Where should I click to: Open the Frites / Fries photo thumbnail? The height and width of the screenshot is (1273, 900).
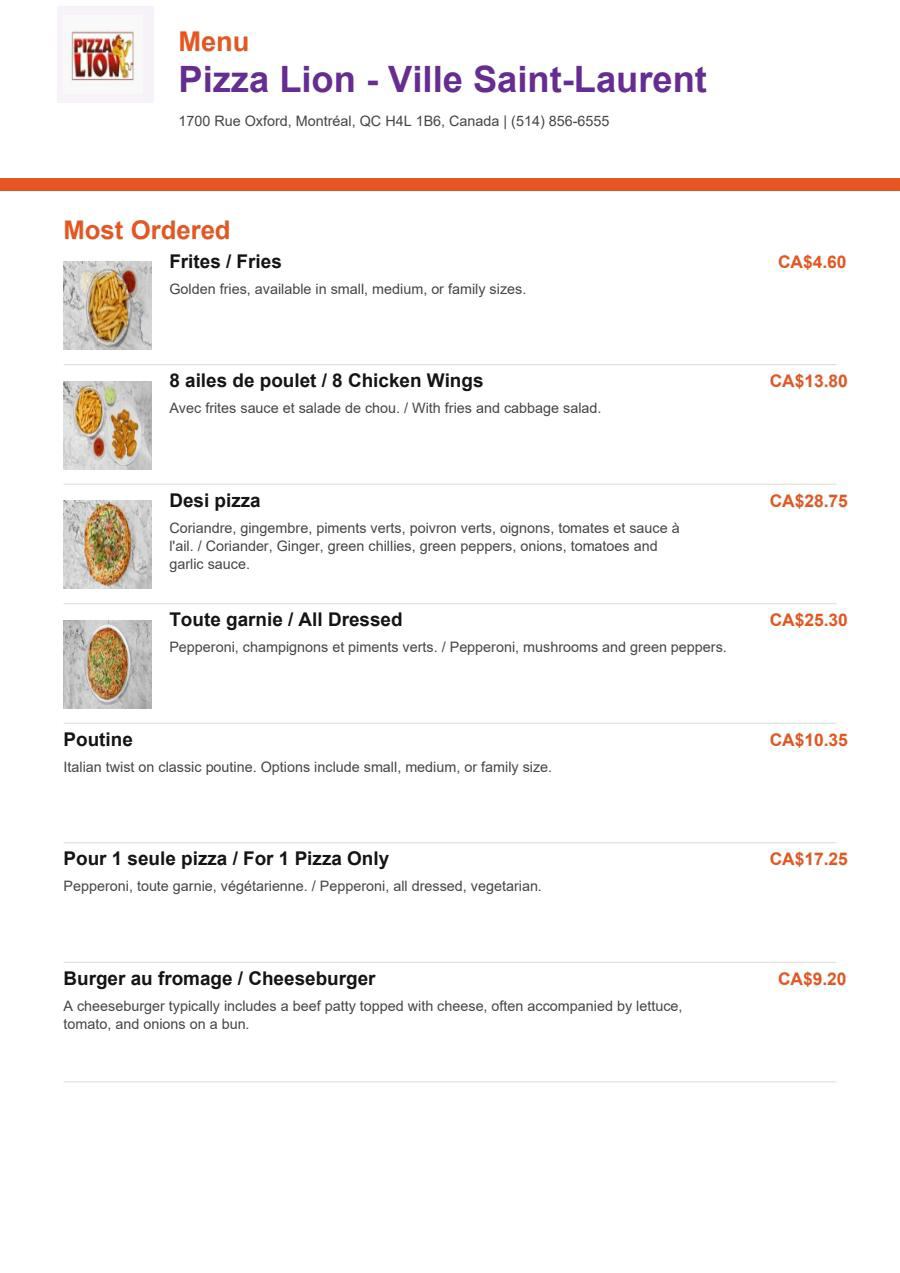[x=107, y=305]
